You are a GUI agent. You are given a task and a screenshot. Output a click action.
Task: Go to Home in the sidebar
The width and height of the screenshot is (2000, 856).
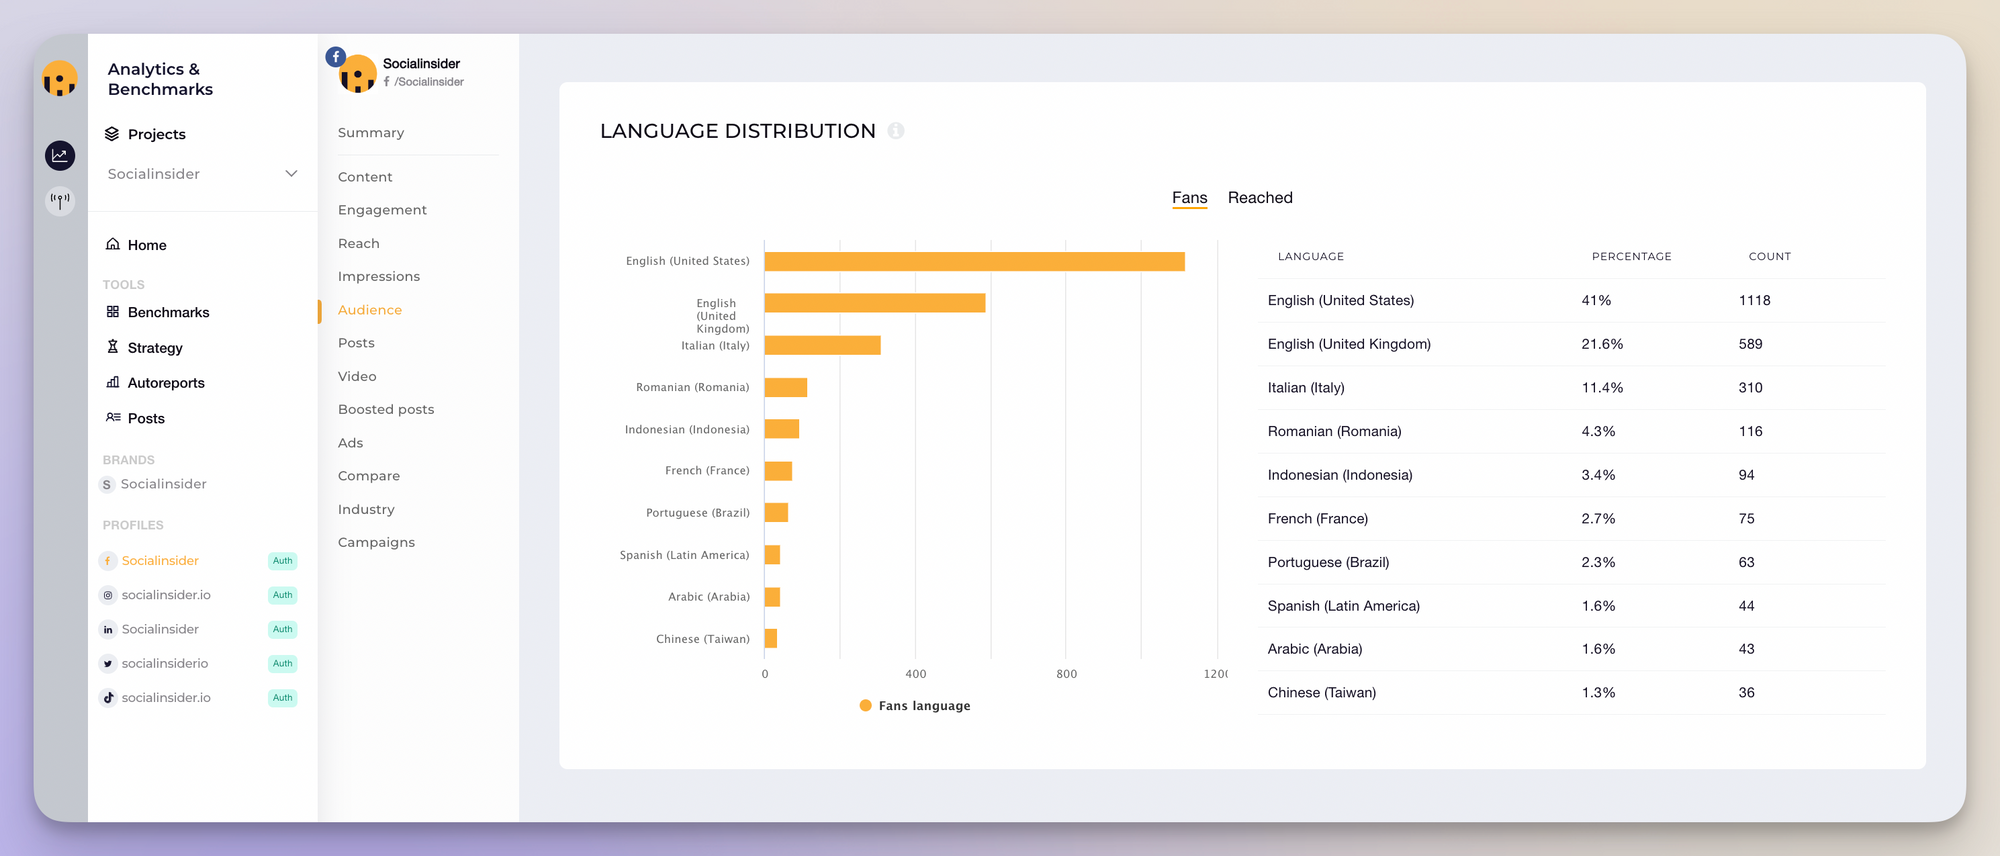[x=147, y=245]
